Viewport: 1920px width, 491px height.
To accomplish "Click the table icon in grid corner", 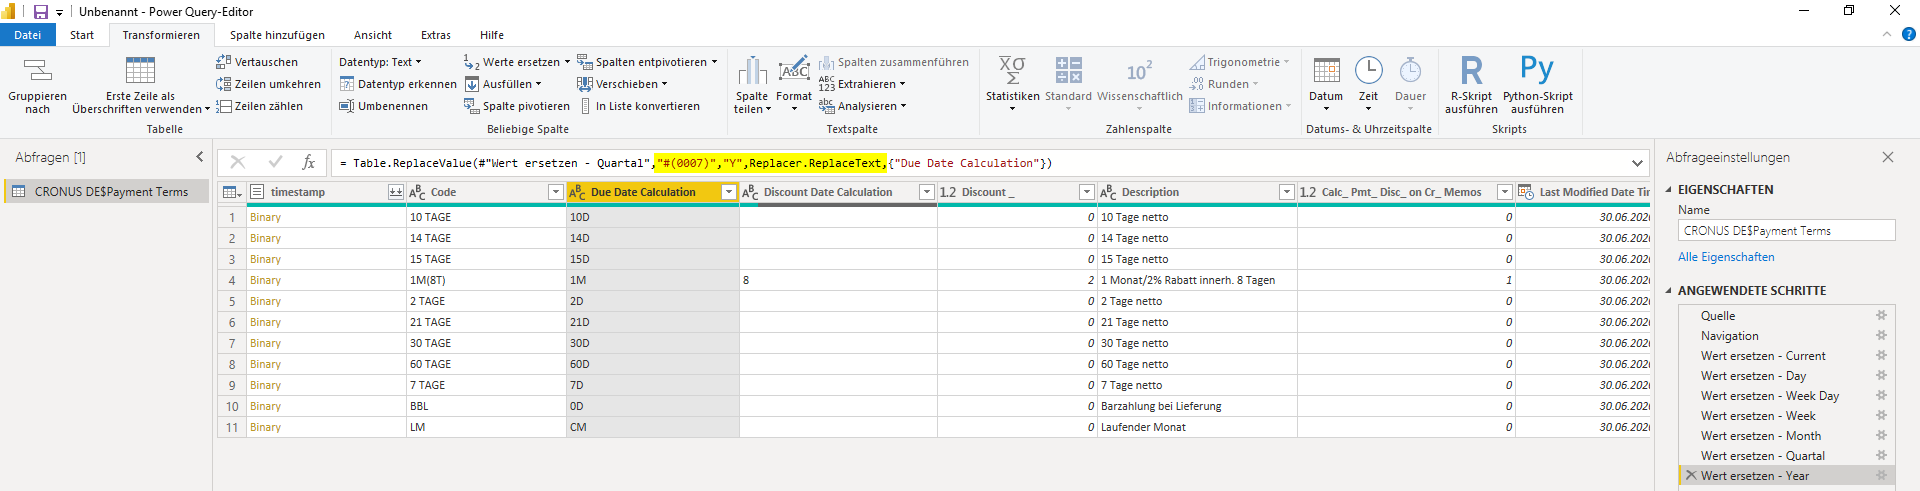I will [x=231, y=192].
